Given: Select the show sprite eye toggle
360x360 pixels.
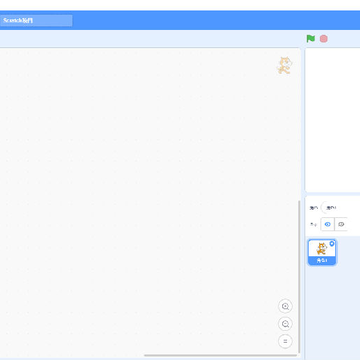Looking at the screenshot, I should tap(327, 224).
